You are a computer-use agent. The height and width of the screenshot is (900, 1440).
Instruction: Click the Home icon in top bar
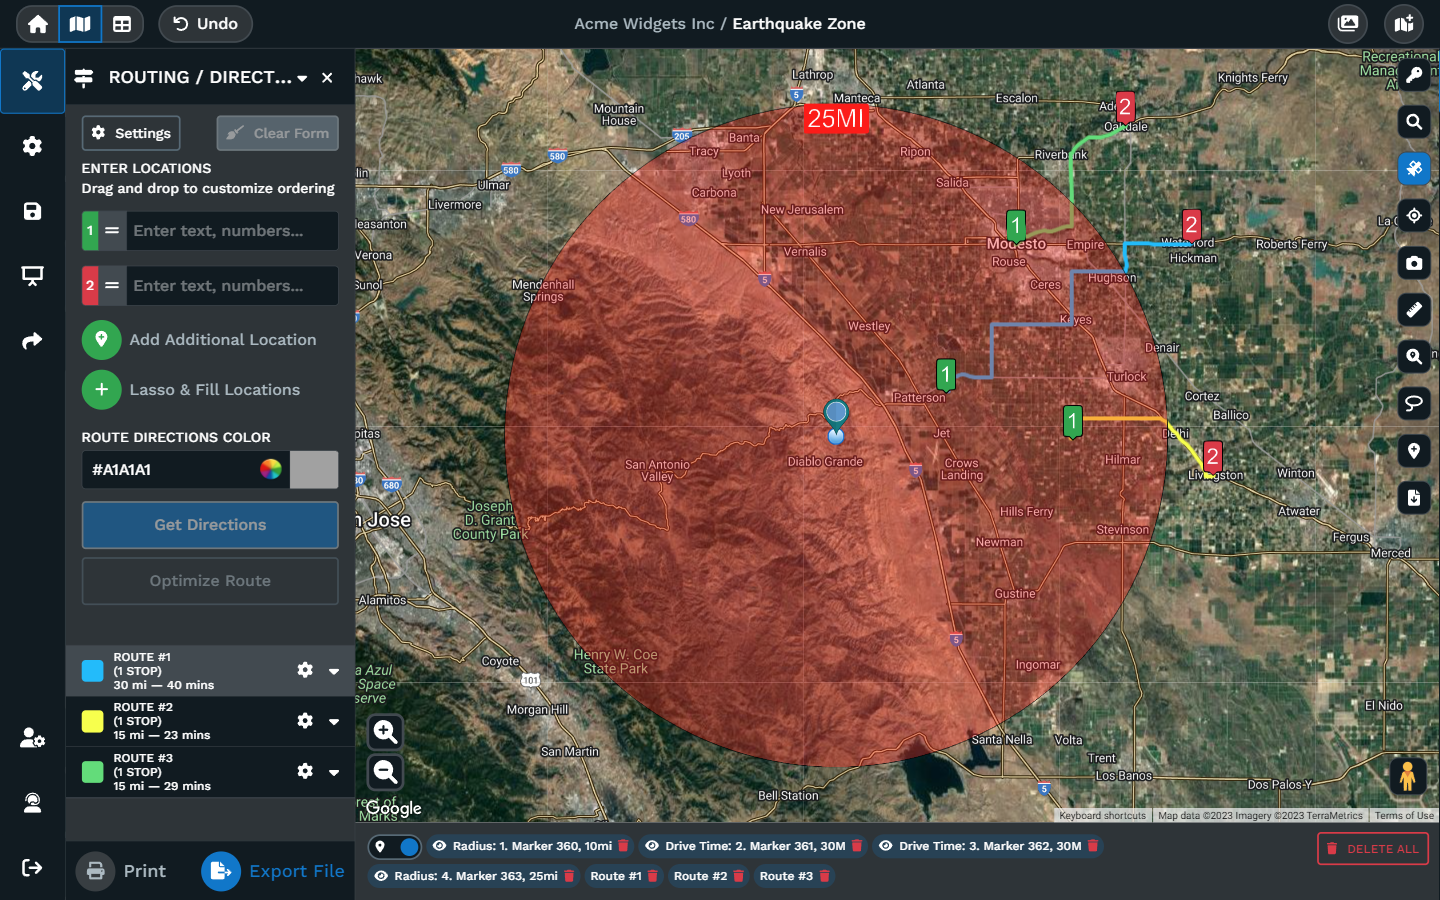[x=38, y=24]
